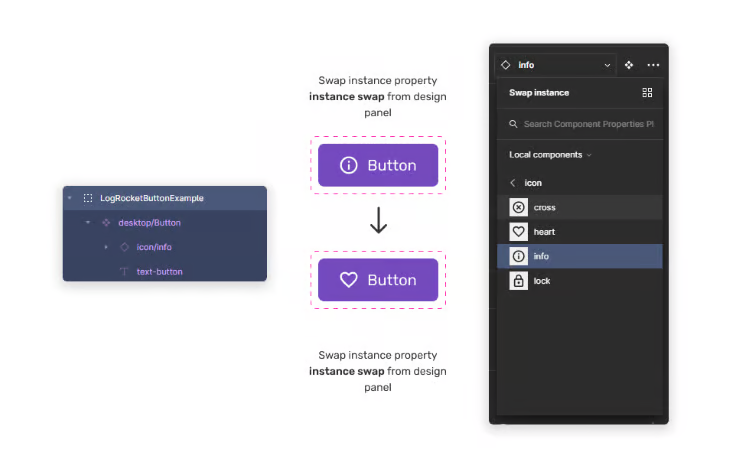
Task: Choose the lock icon component
Action: click(x=580, y=281)
